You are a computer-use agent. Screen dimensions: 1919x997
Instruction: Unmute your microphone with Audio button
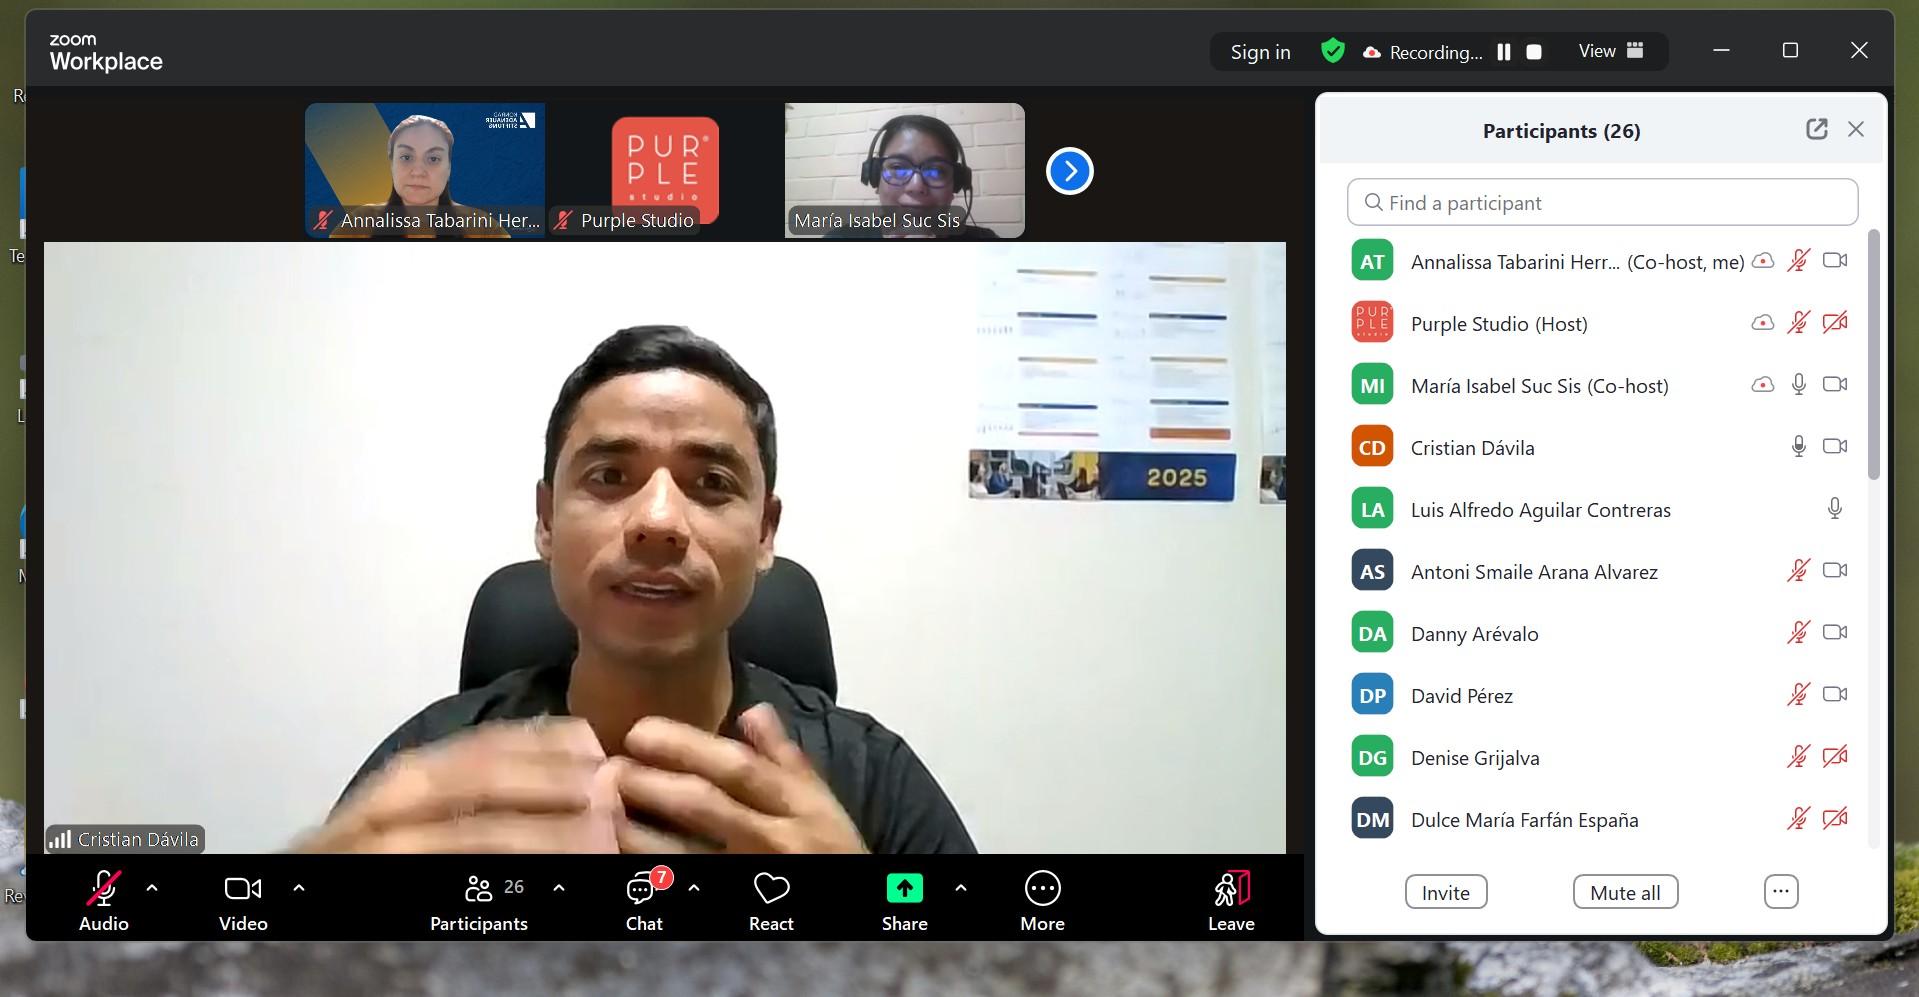coord(104,900)
